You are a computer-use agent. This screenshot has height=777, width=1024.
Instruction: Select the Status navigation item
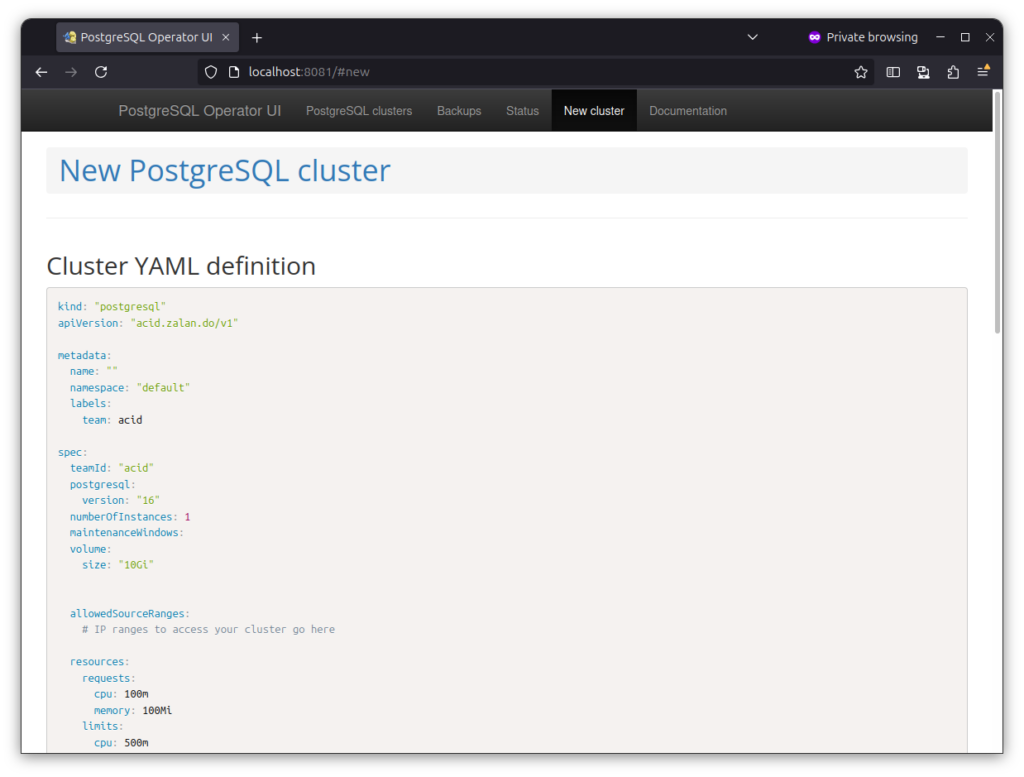pos(522,110)
